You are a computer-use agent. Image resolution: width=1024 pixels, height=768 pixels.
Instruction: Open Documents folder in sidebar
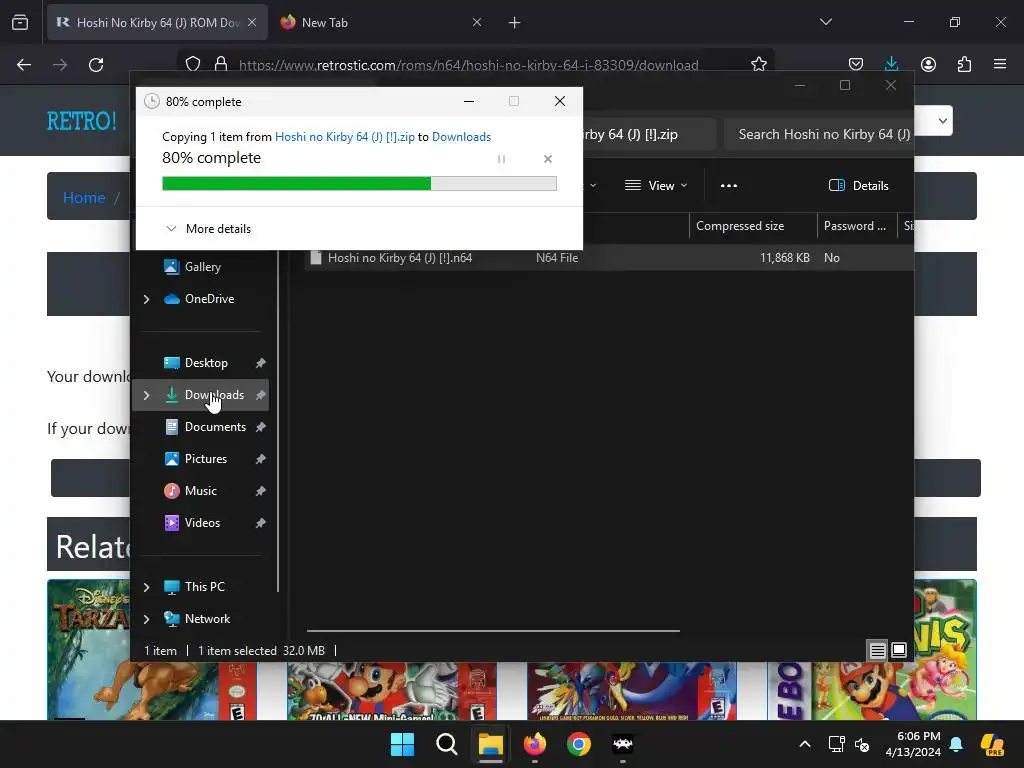click(x=215, y=426)
